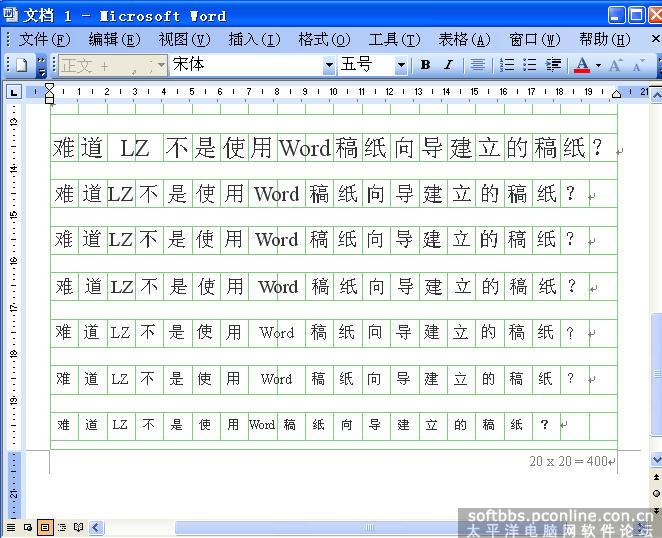Click the Word document icon in title bar
The height and width of the screenshot is (538, 662).
coord(10,15)
